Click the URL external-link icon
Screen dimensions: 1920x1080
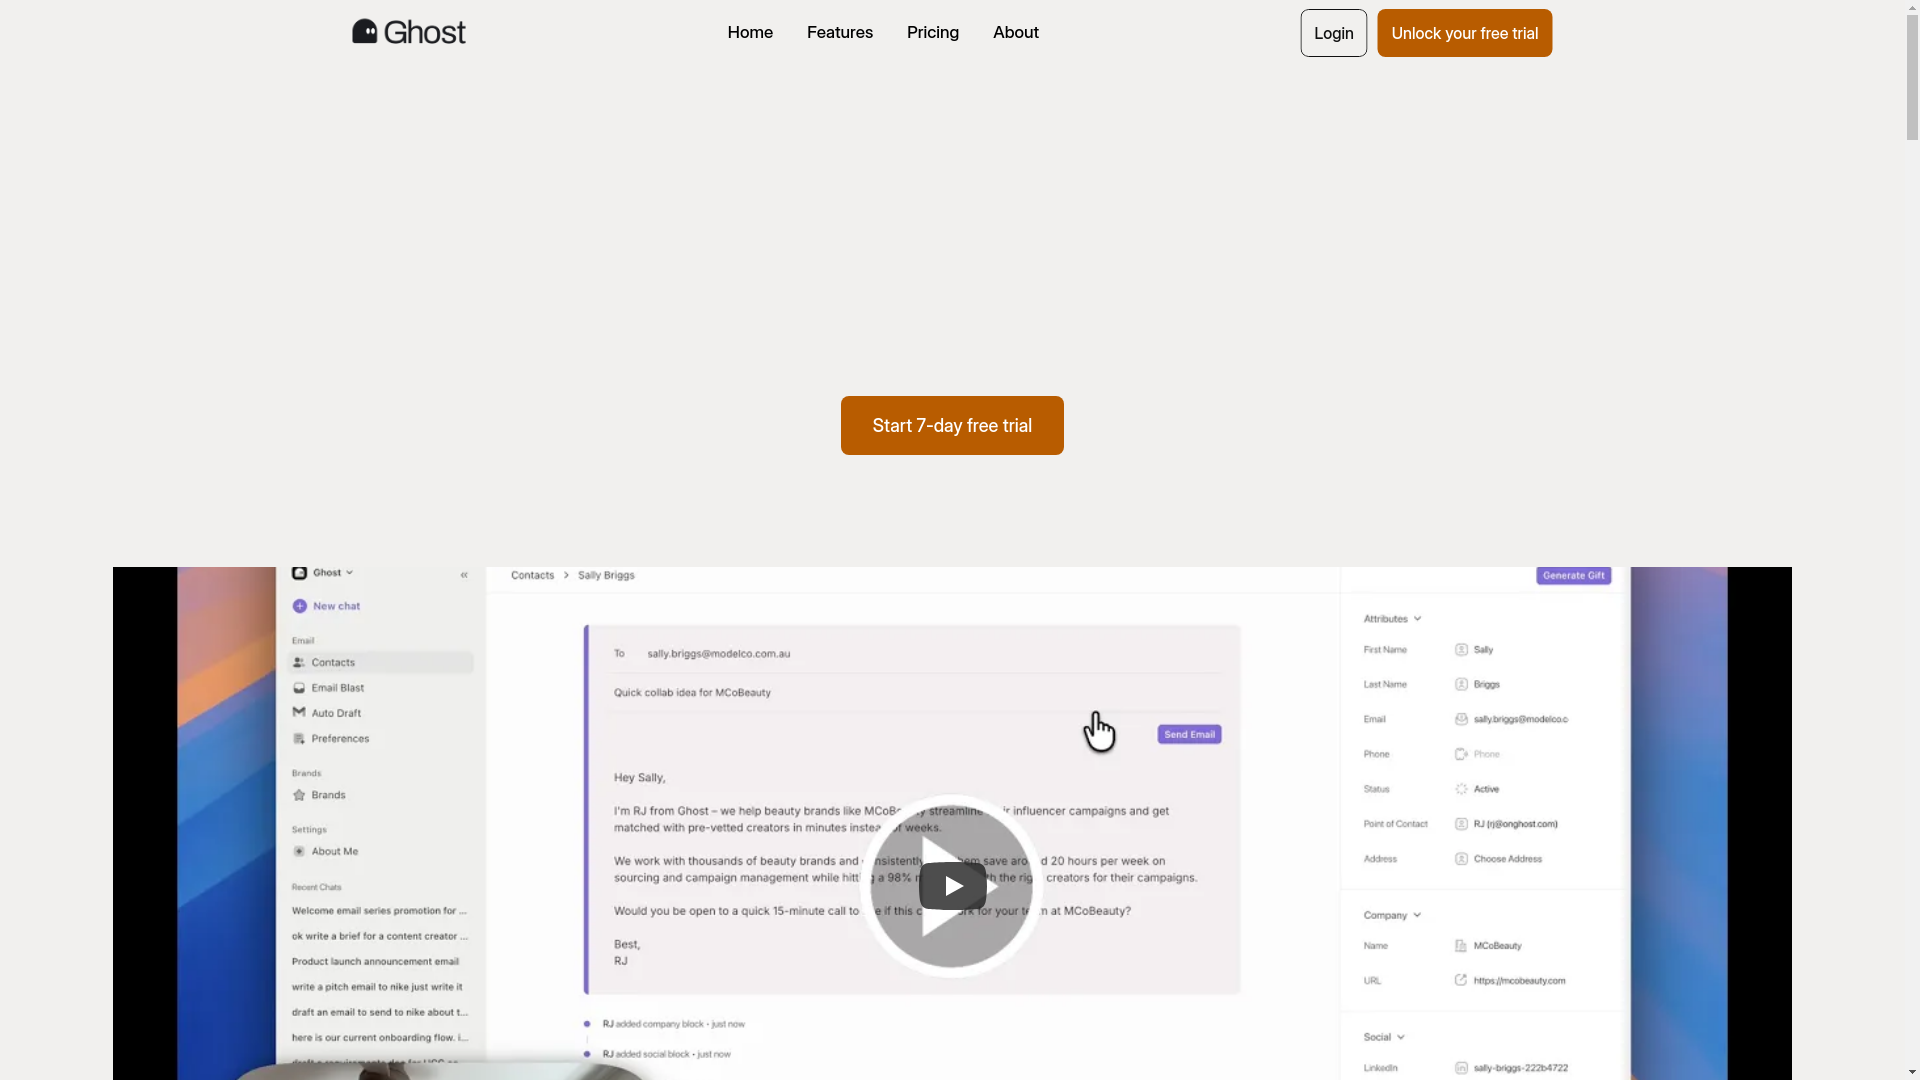[1461, 980]
